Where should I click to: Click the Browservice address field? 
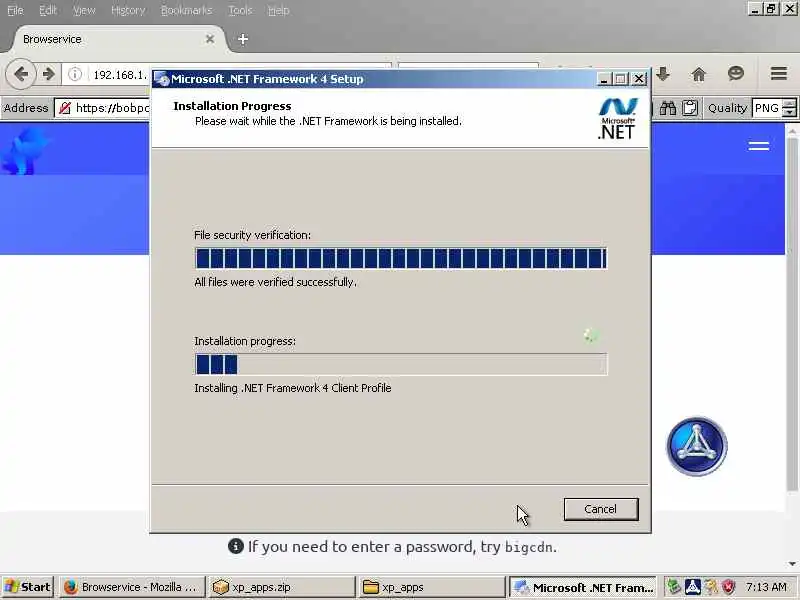tap(104, 108)
